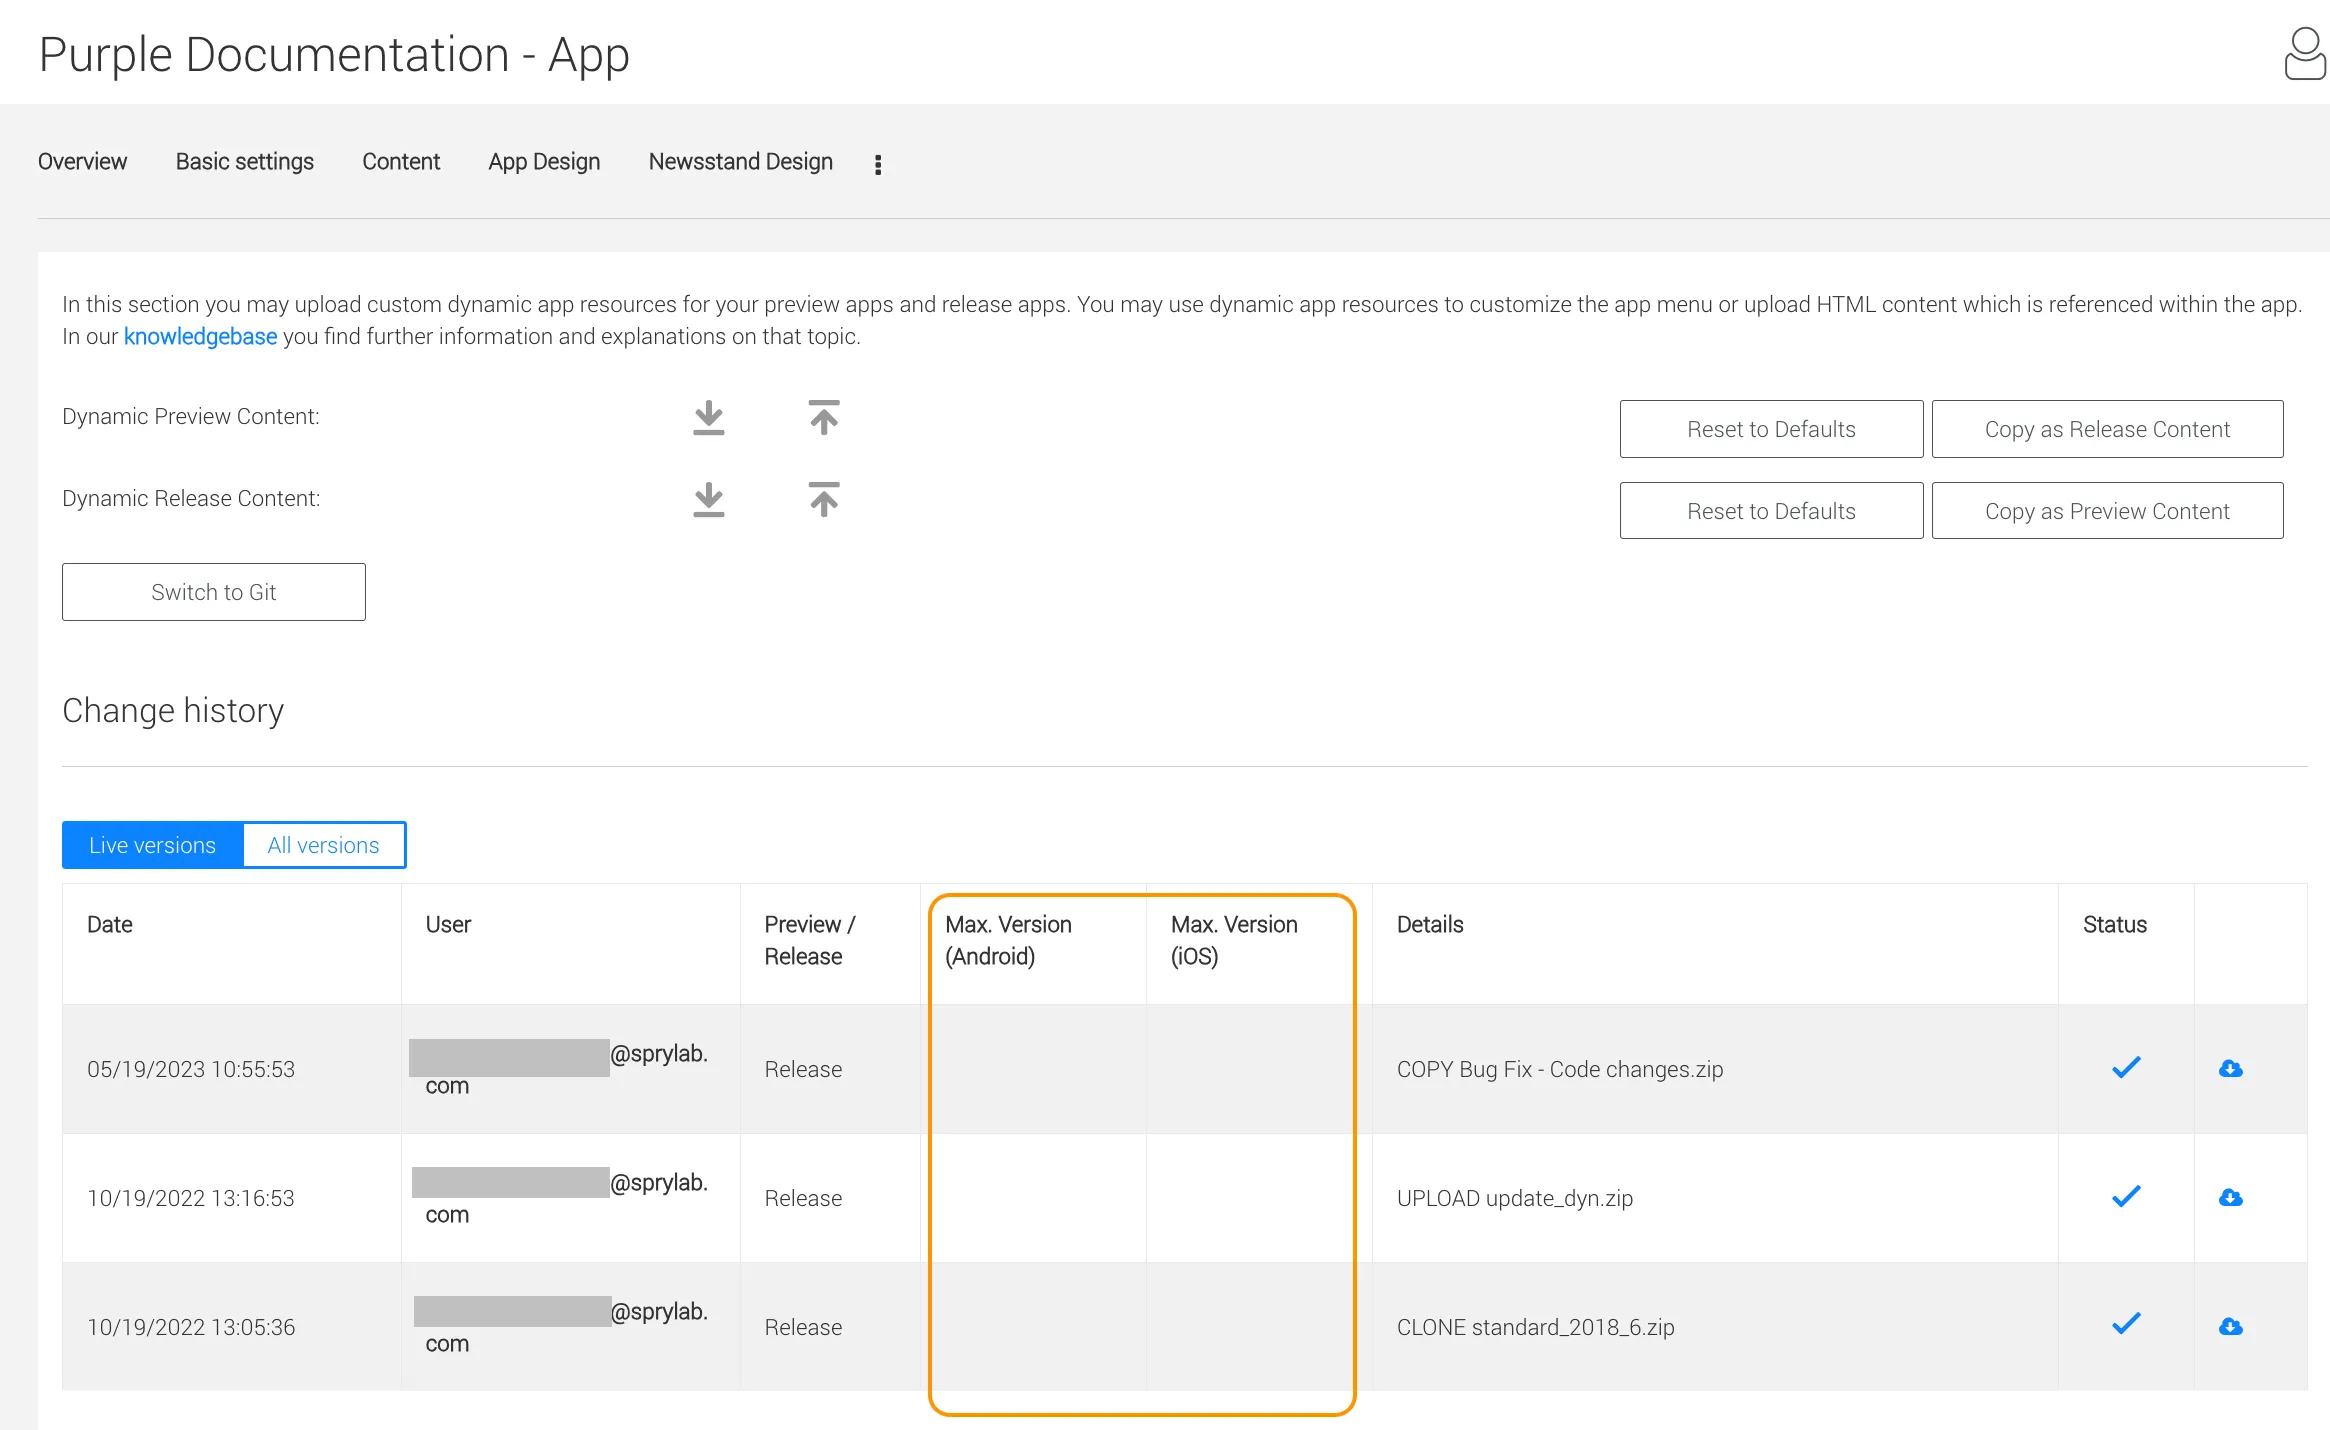Reset Dynamic Release Content to Defaults
This screenshot has height=1430, width=2330.
(x=1771, y=511)
